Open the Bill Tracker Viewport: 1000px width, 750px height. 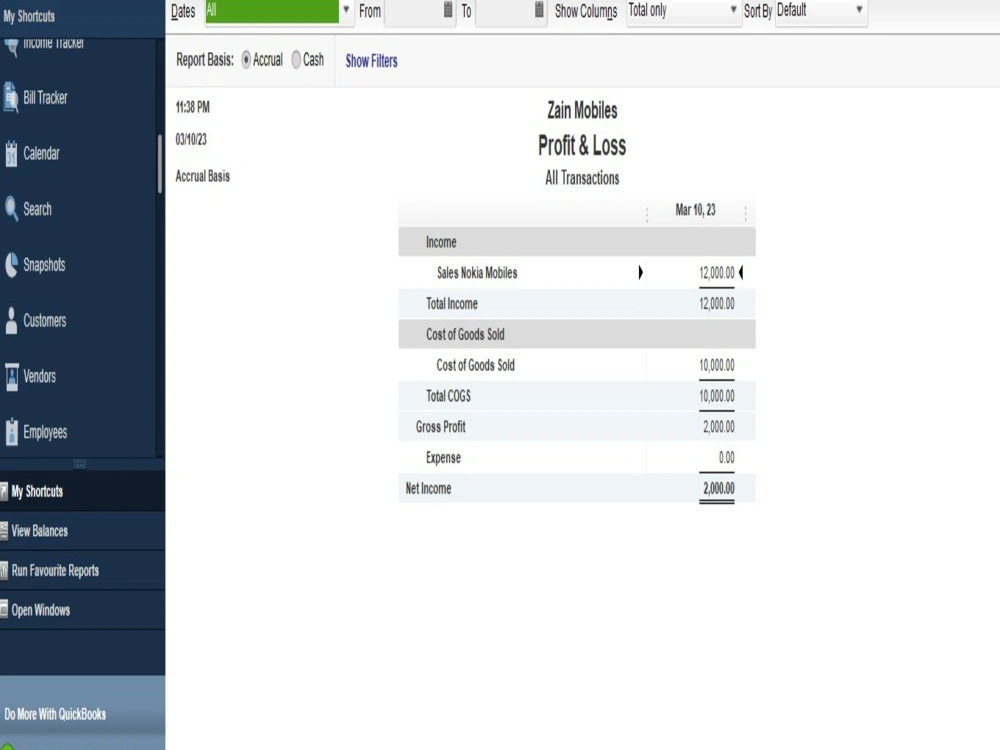point(45,98)
